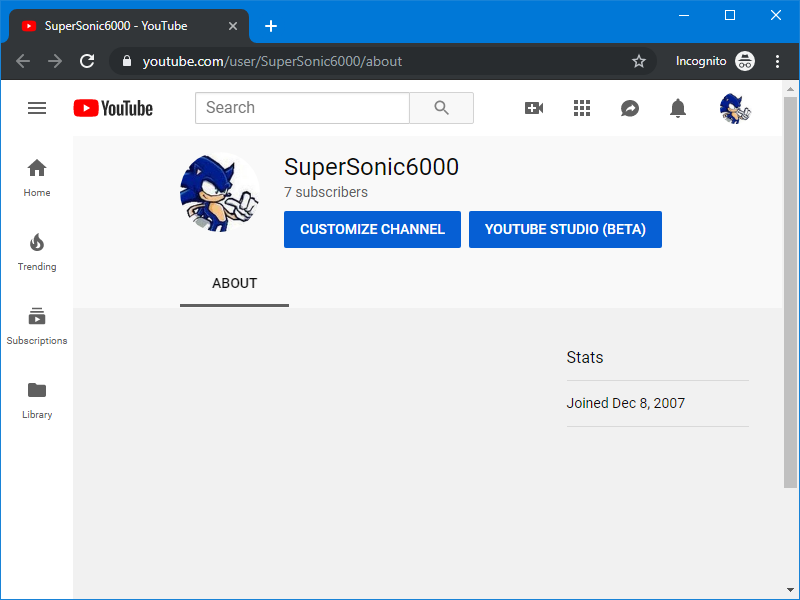The width and height of the screenshot is (800, 600).
Task: Click the browser forward arrow
Action: coord(55,61)
